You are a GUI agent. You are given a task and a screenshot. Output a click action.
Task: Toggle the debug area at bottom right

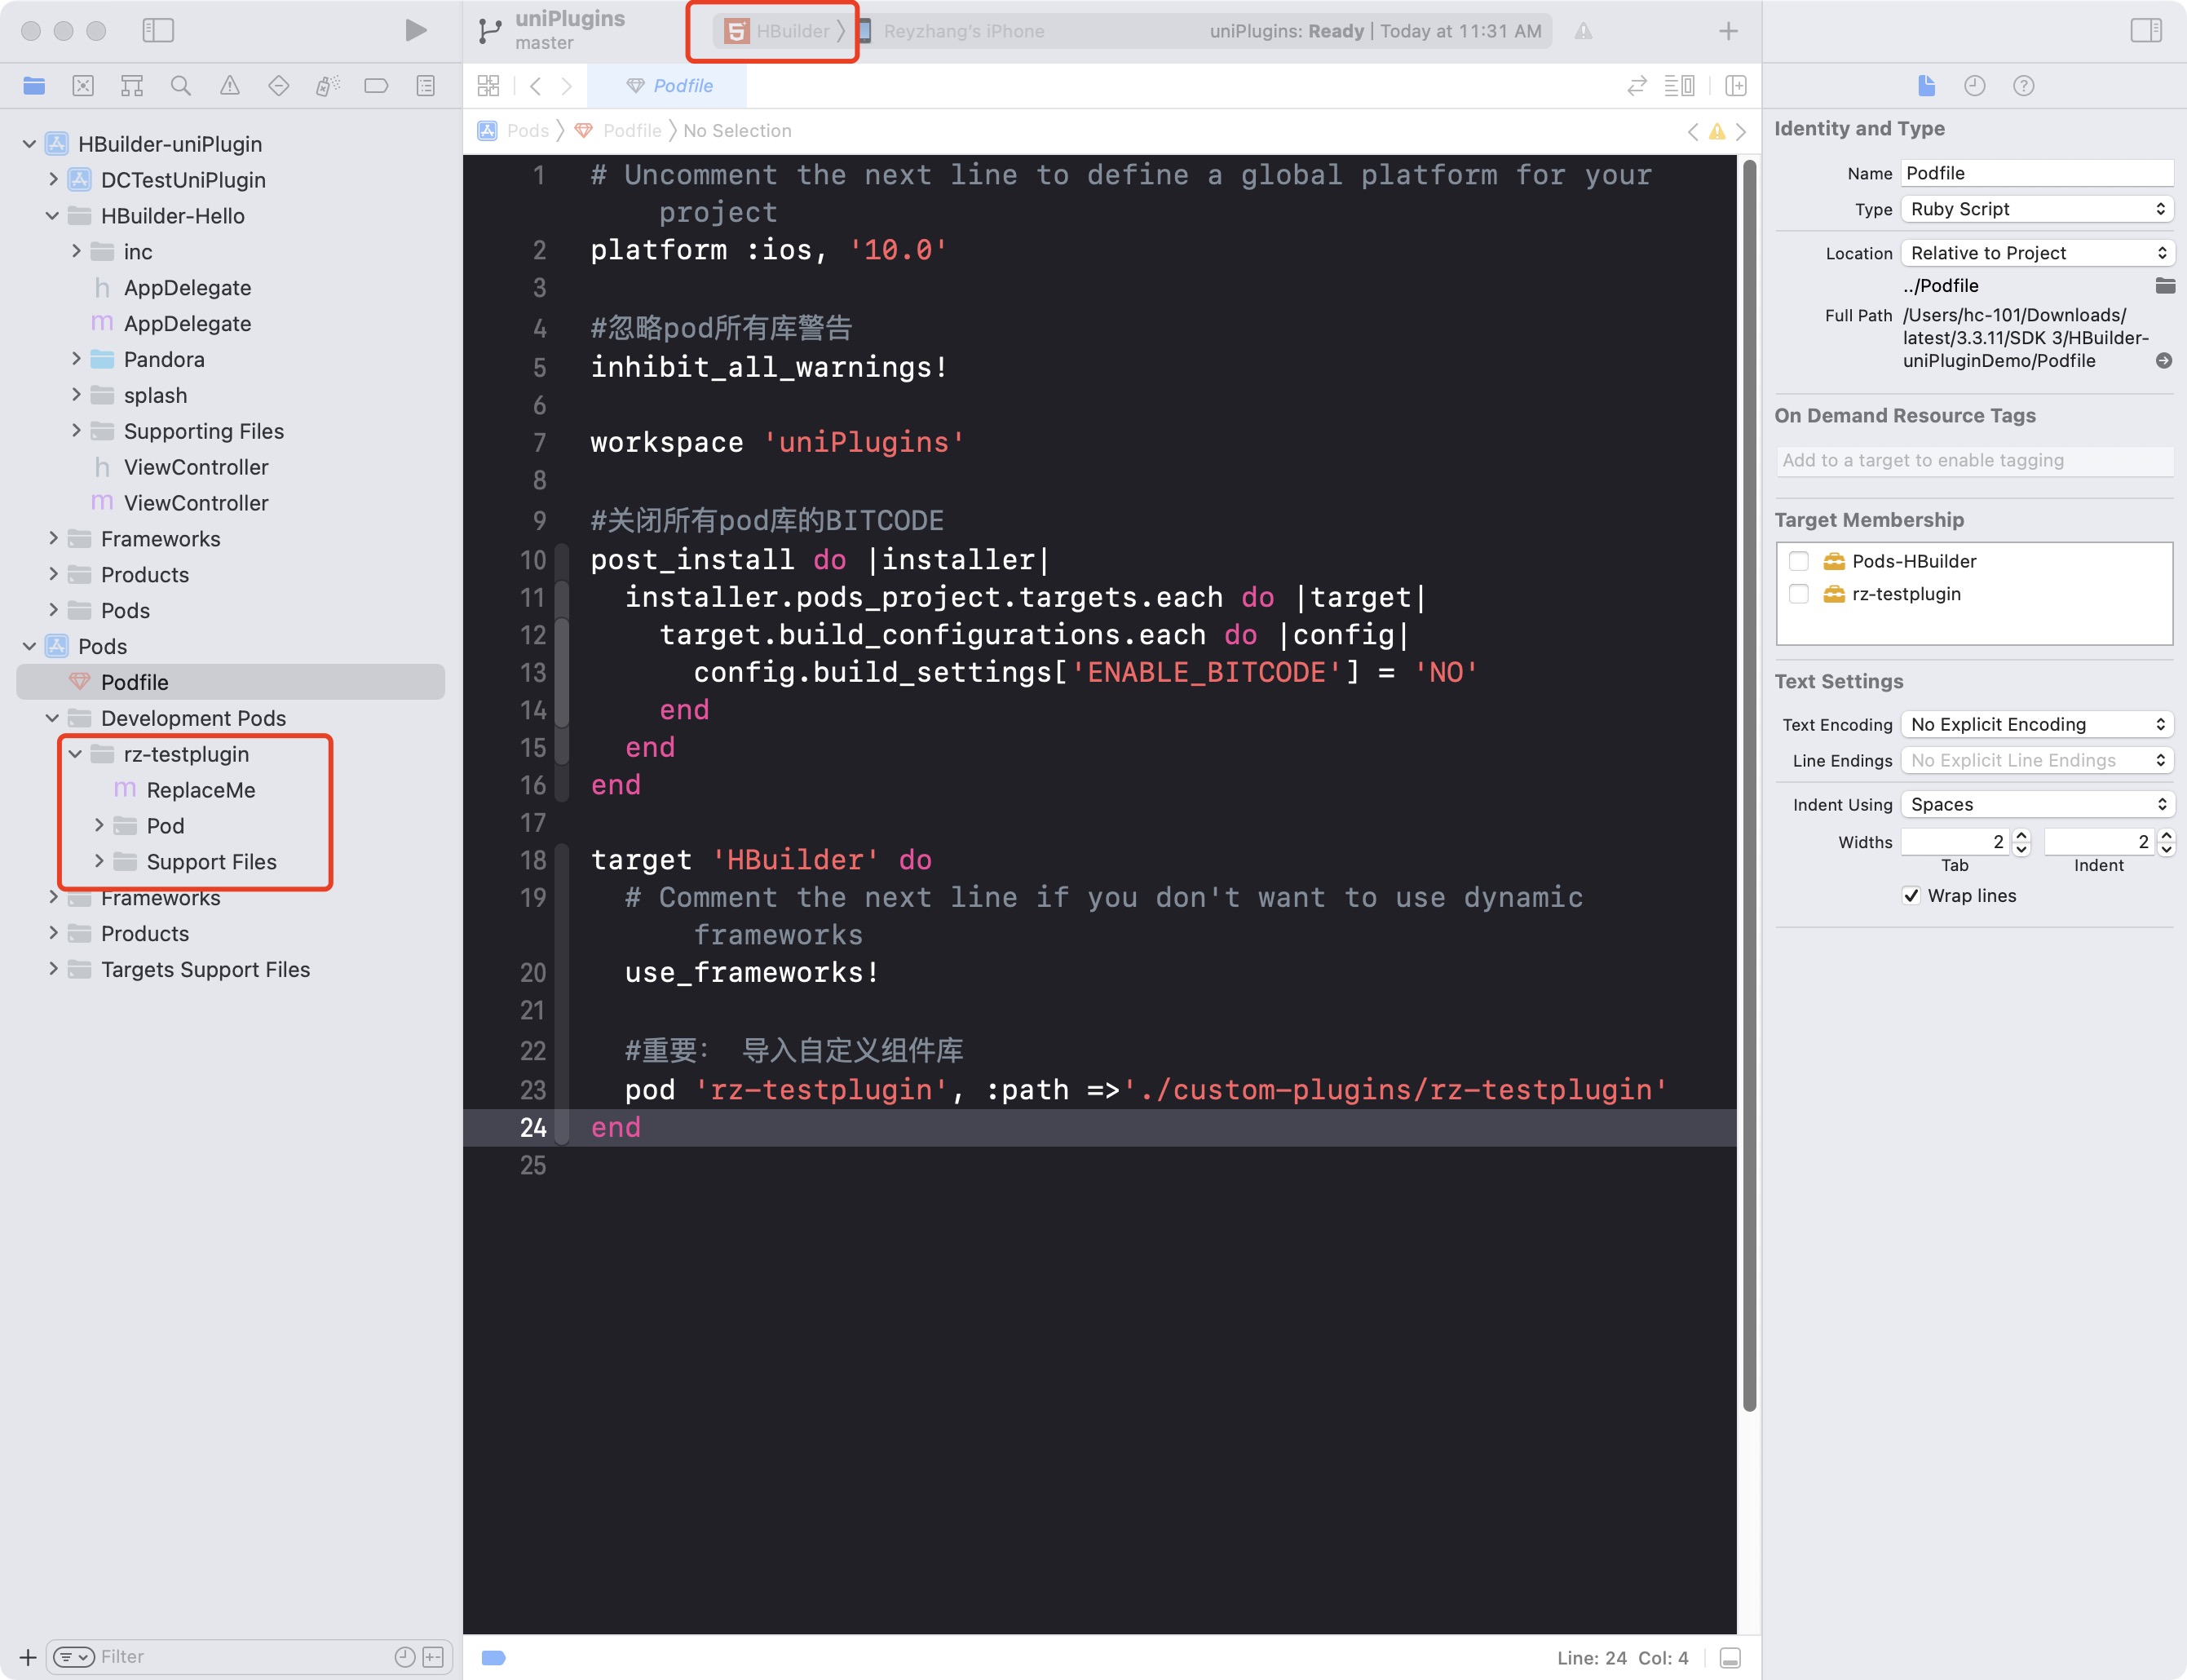click(x=1730, y=1658)
